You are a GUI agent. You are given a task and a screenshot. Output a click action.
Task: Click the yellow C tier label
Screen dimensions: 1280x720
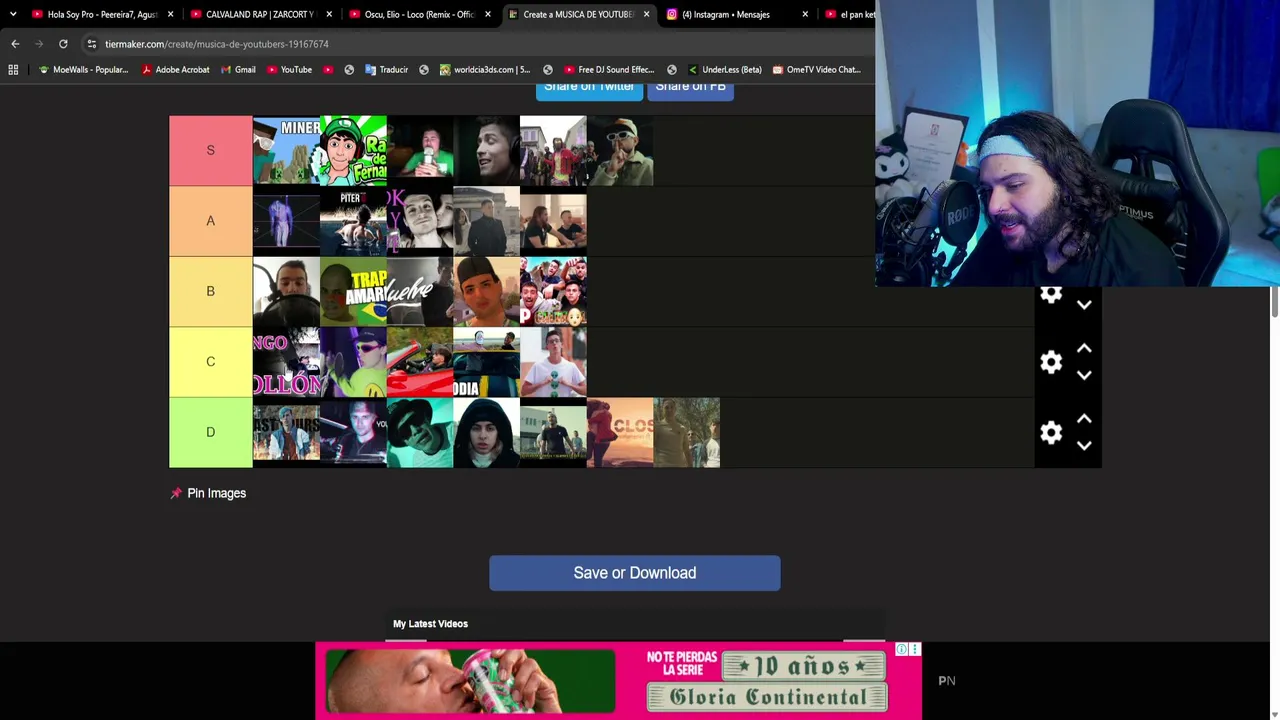click(210, 362)
